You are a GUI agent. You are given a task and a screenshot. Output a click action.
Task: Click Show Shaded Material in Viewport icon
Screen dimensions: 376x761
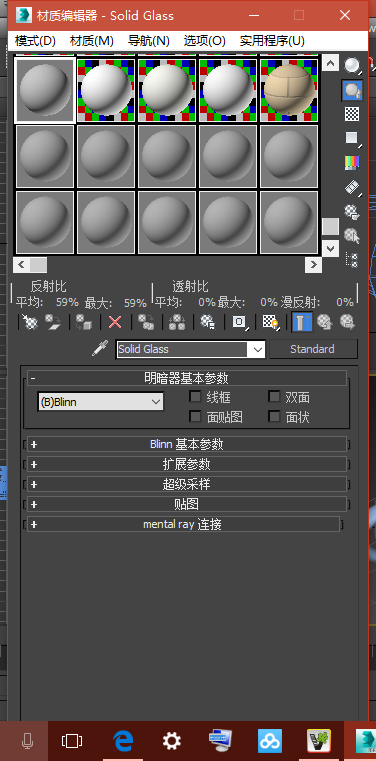tap(270, 322)
